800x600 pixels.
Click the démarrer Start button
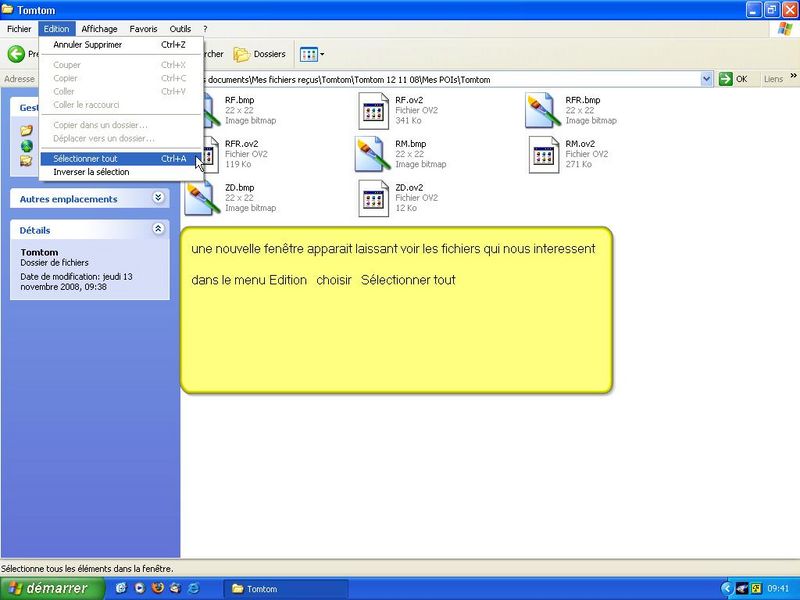tap(52, 588)
